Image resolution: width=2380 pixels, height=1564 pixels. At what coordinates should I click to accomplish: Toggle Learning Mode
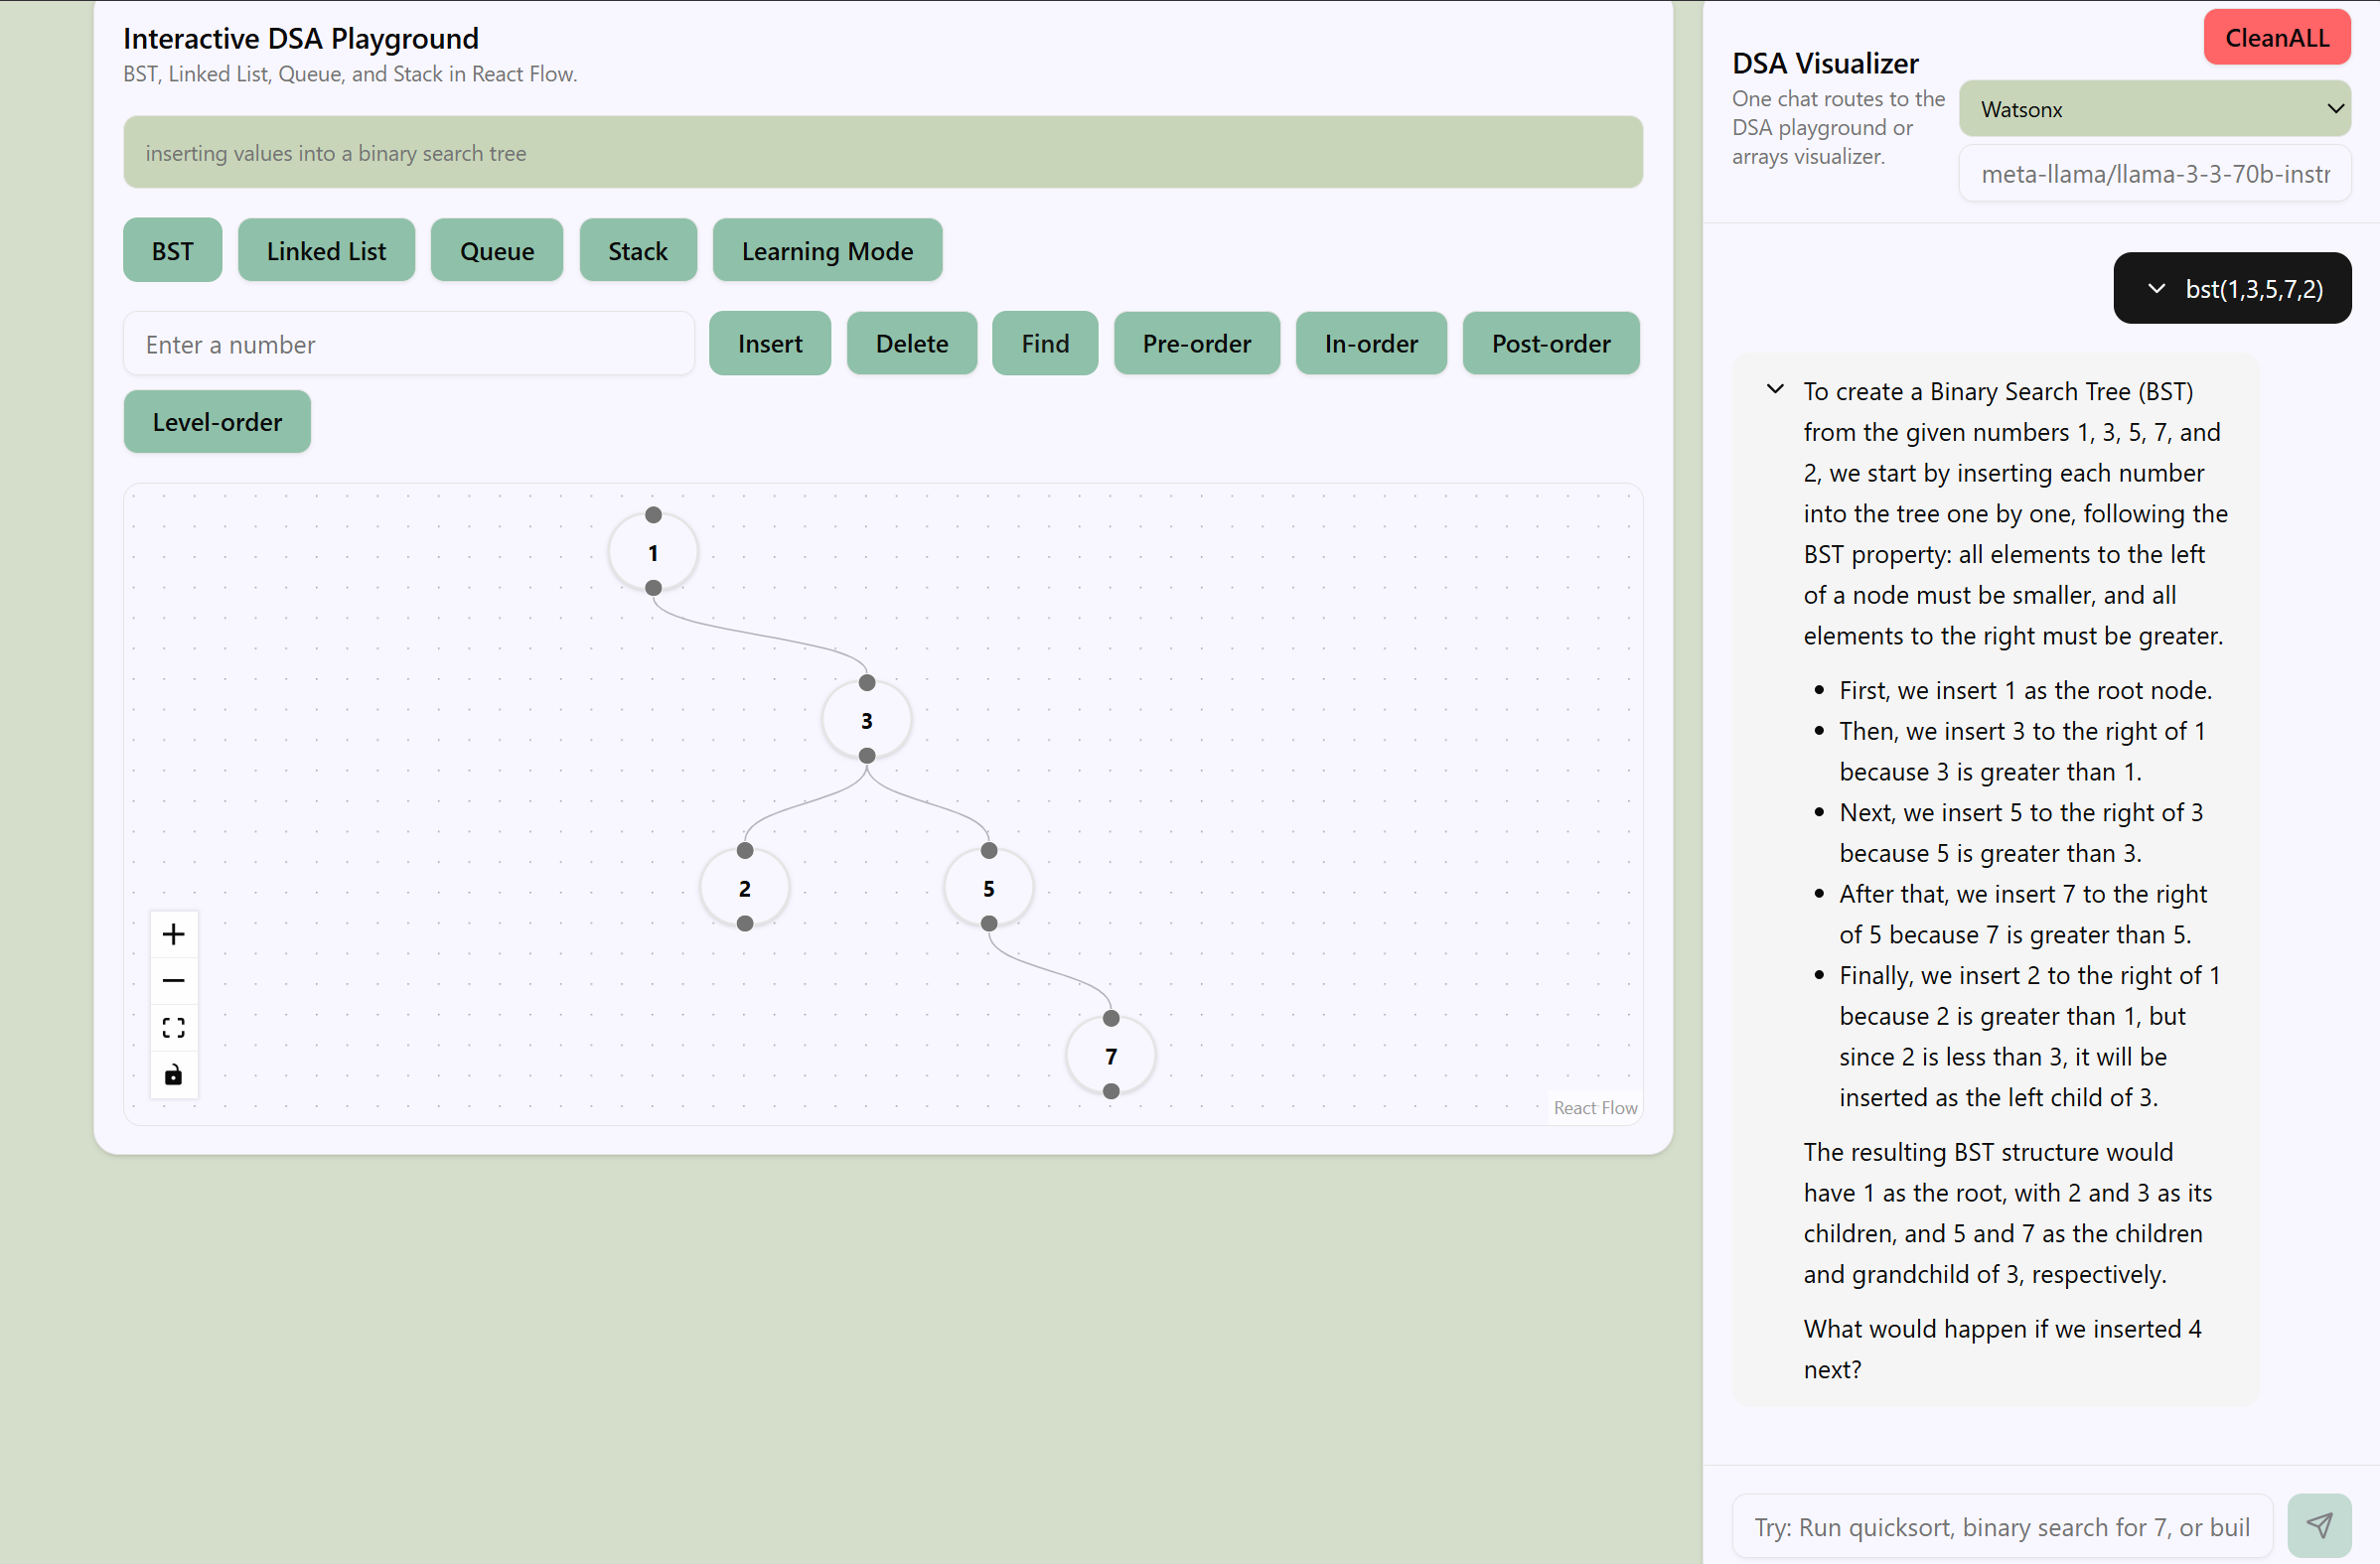[x=827, y=251]
